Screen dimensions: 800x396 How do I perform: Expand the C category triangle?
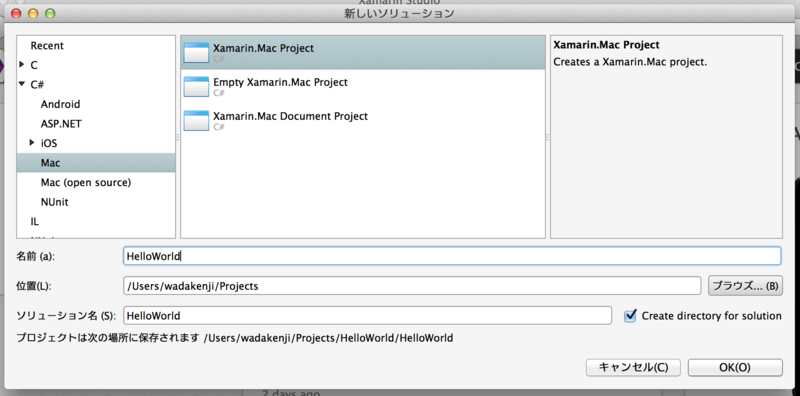click(21, 65)
